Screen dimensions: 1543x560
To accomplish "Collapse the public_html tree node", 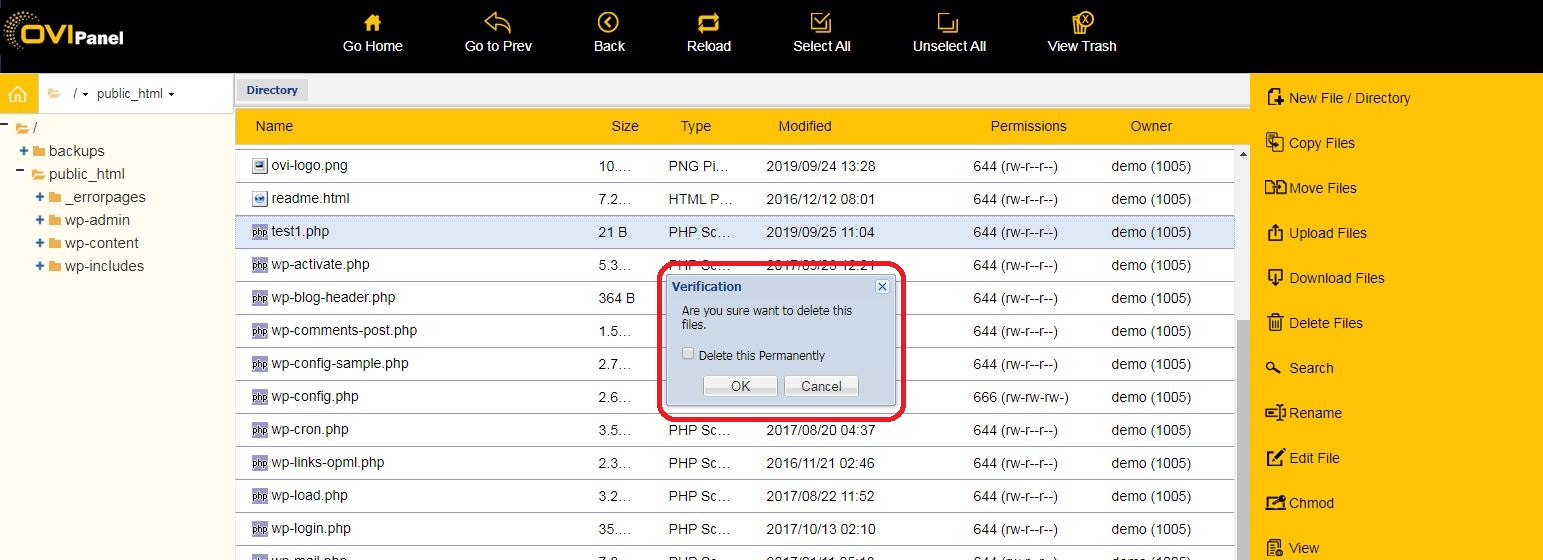I will tap(20, 174).
